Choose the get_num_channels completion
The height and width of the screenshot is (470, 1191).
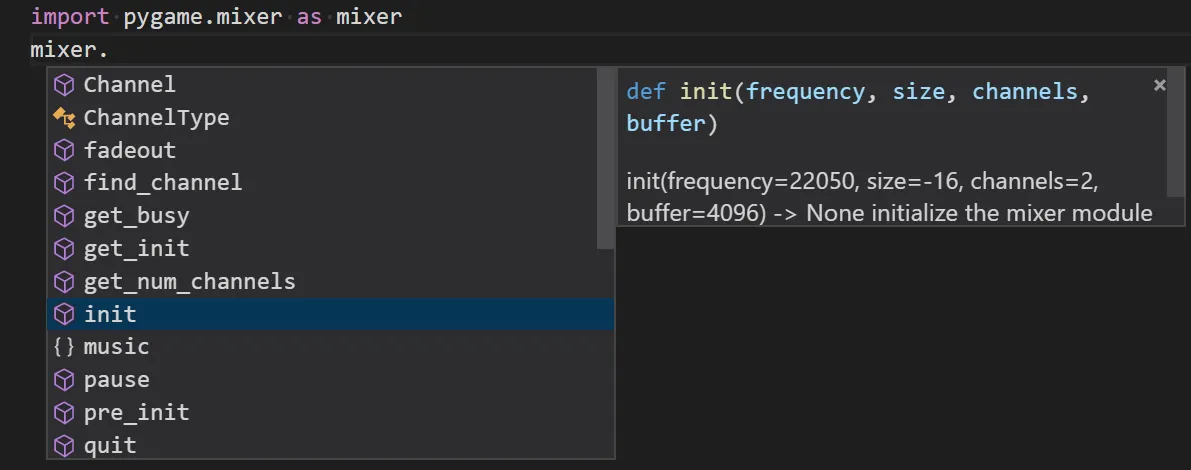pos(189,281)
